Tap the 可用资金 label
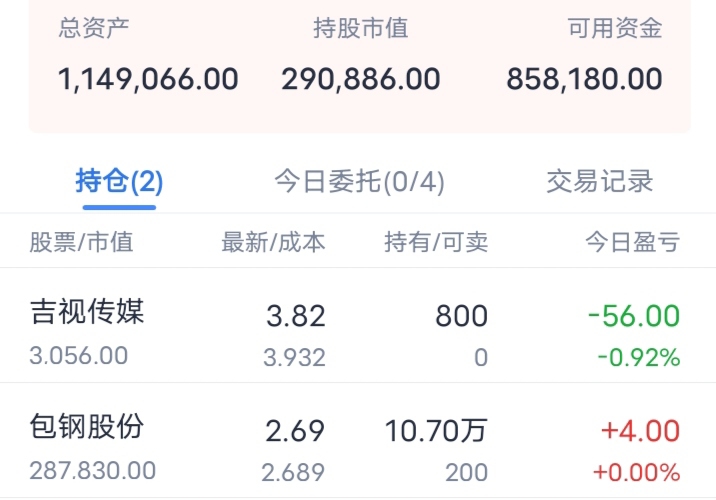 click(x=615, y=28)
